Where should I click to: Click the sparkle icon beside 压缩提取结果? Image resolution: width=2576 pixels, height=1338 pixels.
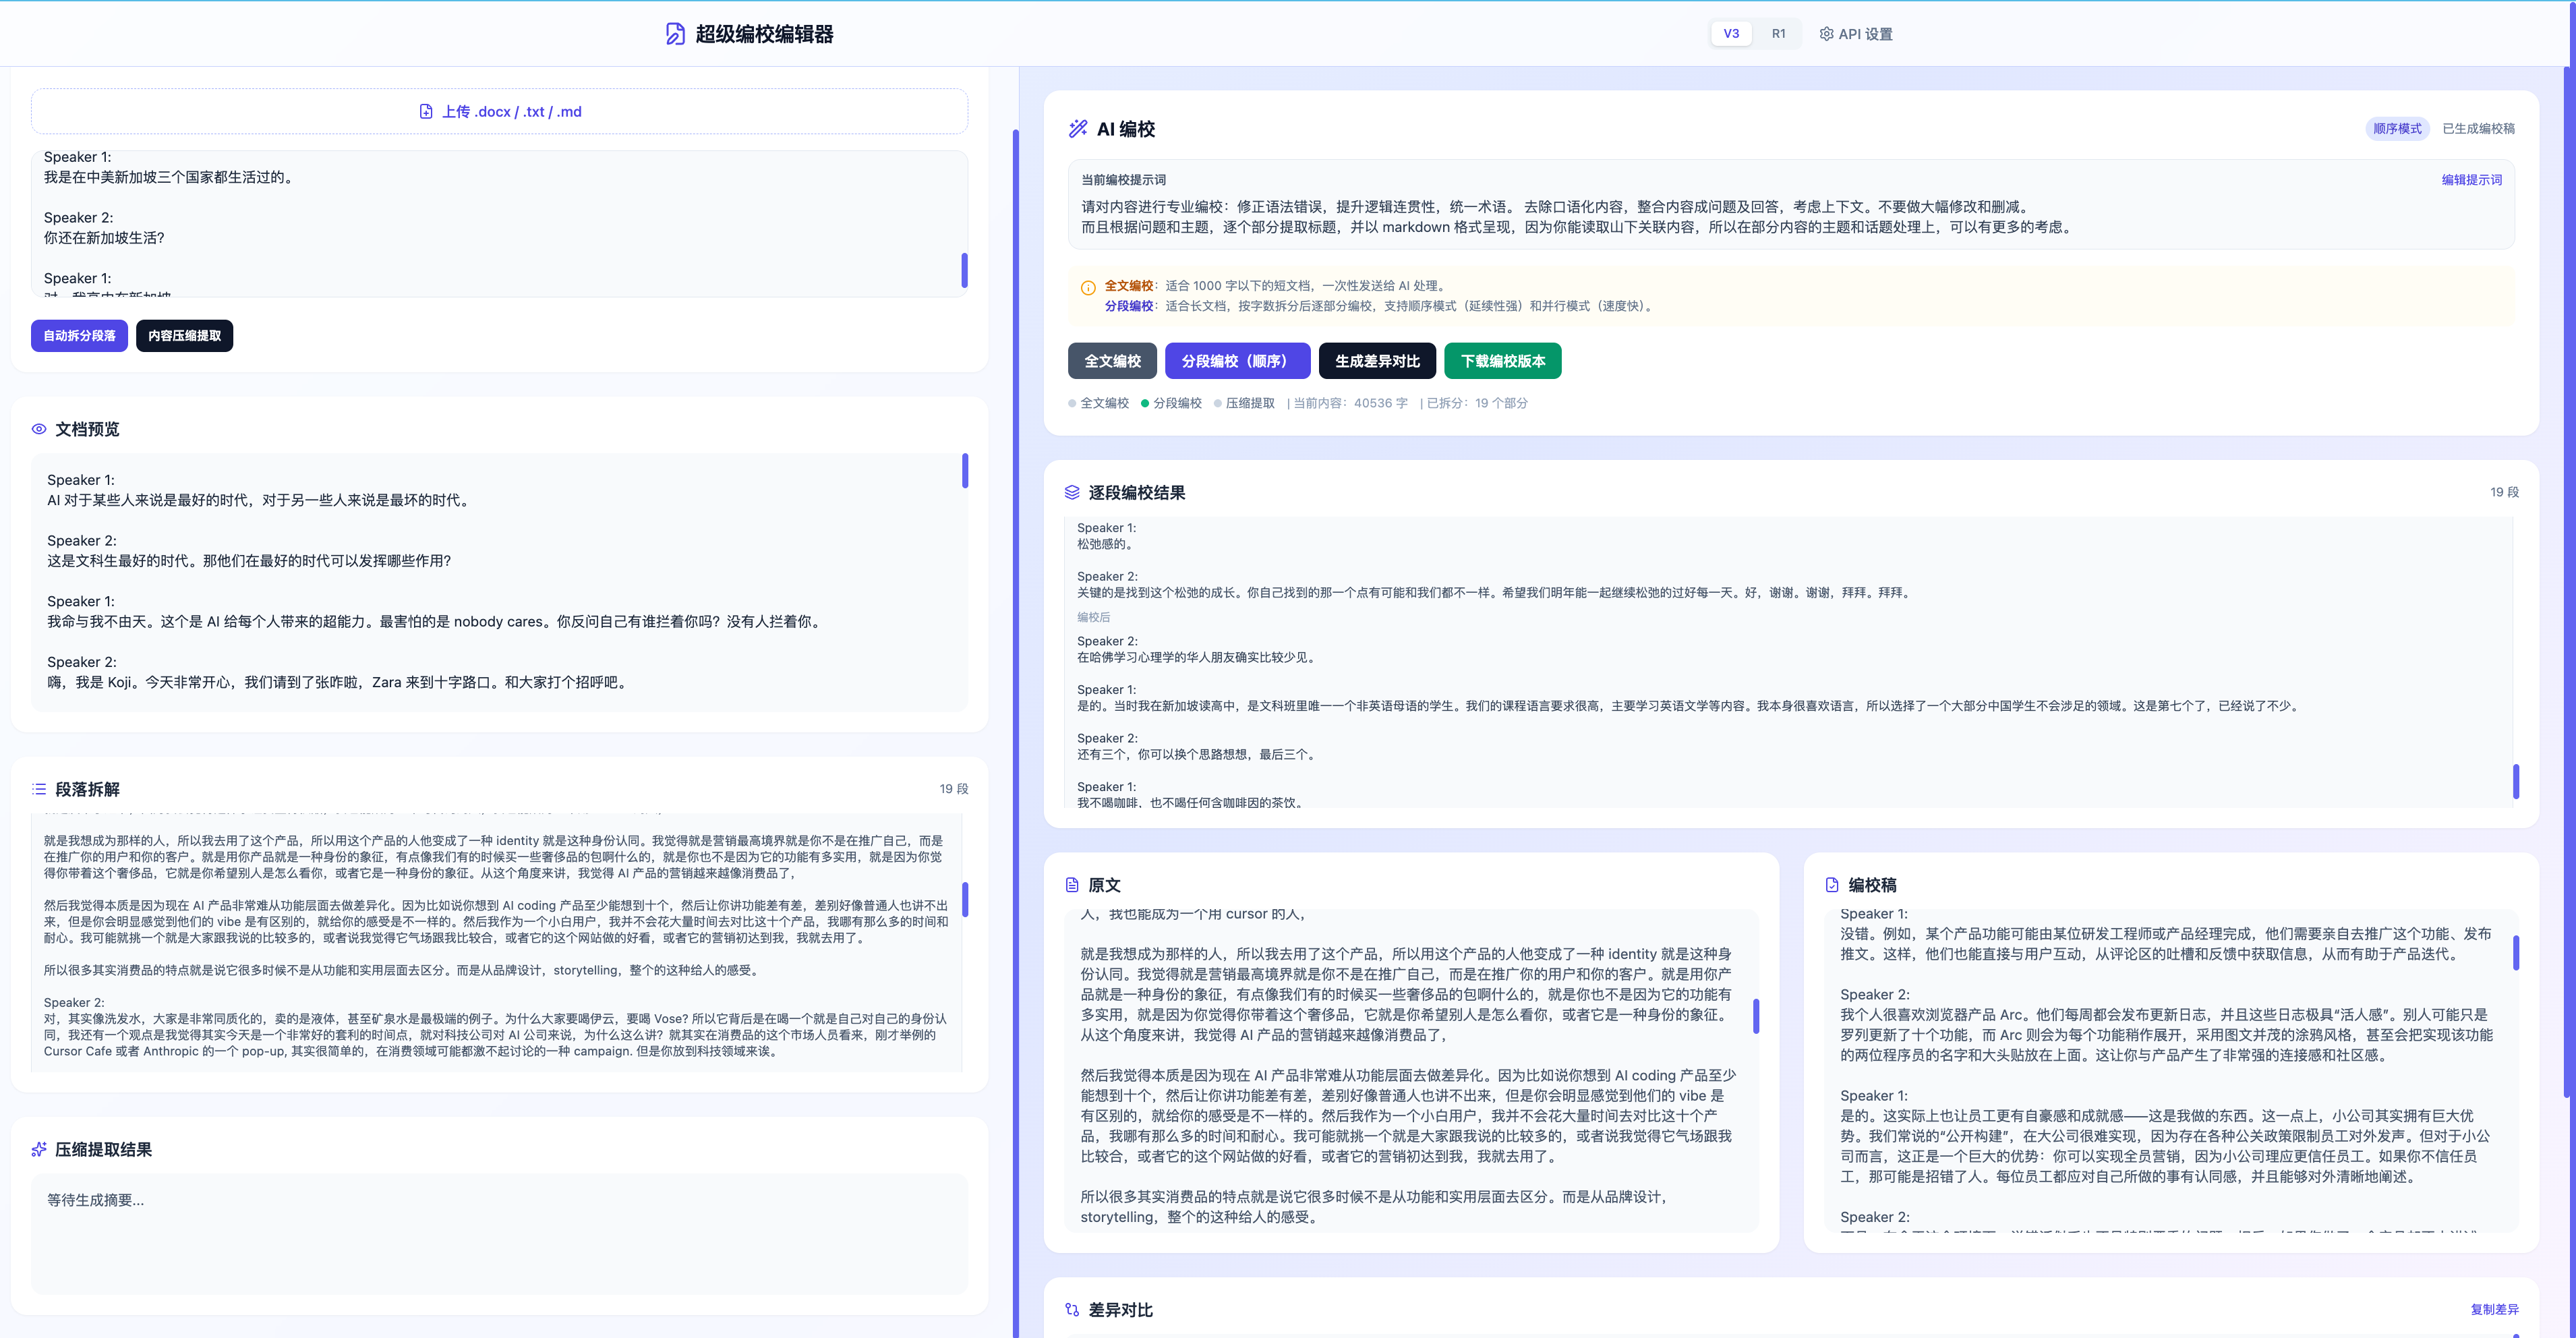39,1149
